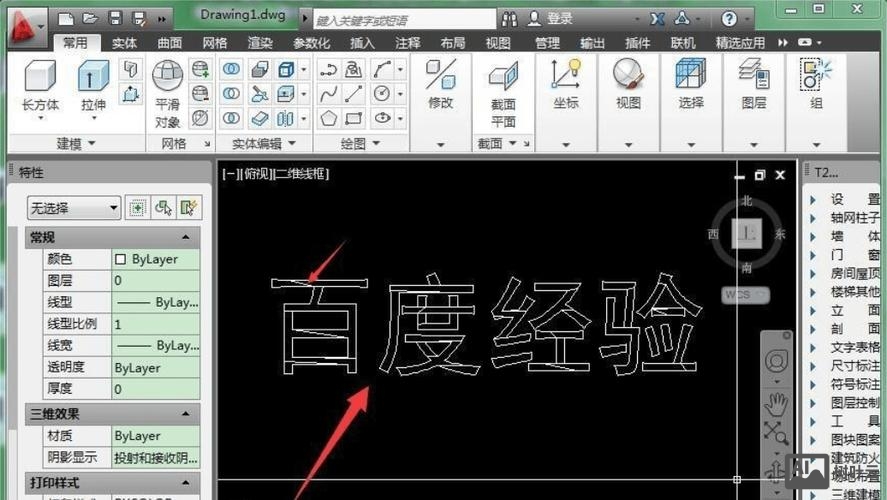Open the AutoCAD application menu button

click(x=26, y=25)
